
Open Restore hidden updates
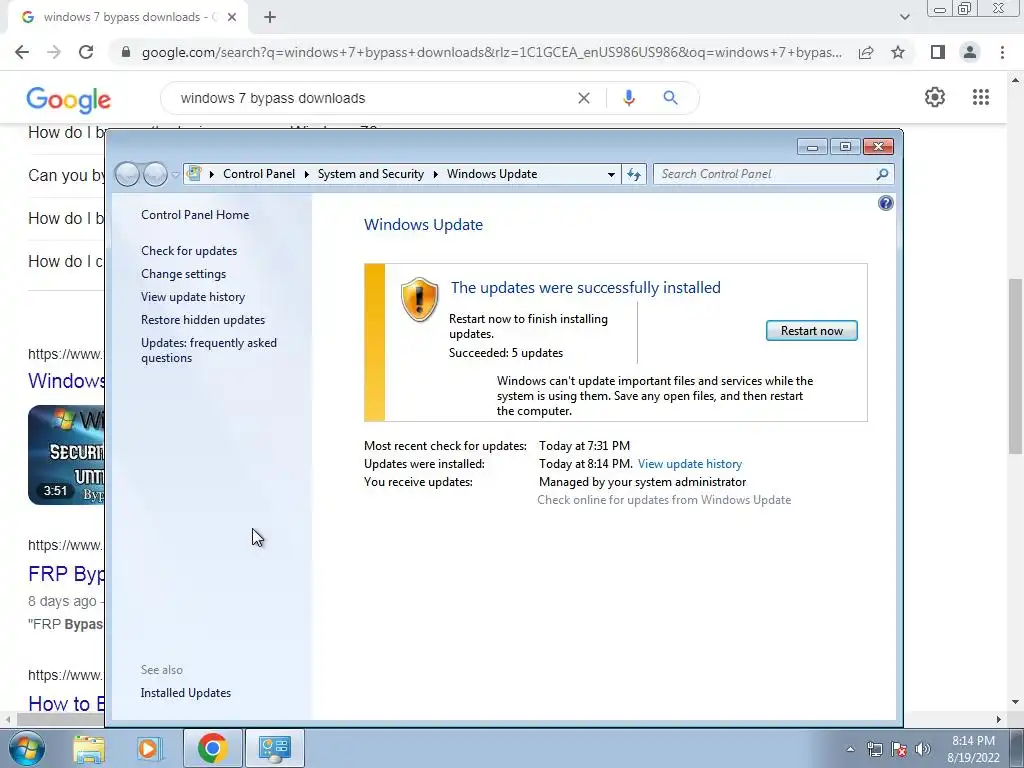[203, 319]
